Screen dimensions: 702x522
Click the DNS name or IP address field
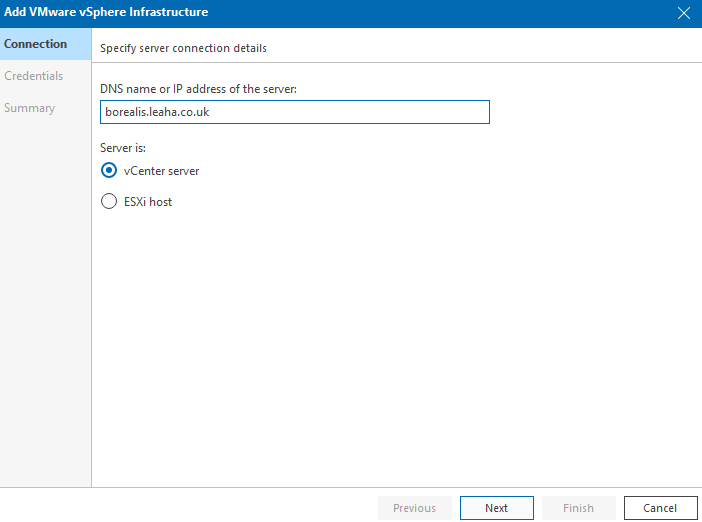tap(295, 112)
